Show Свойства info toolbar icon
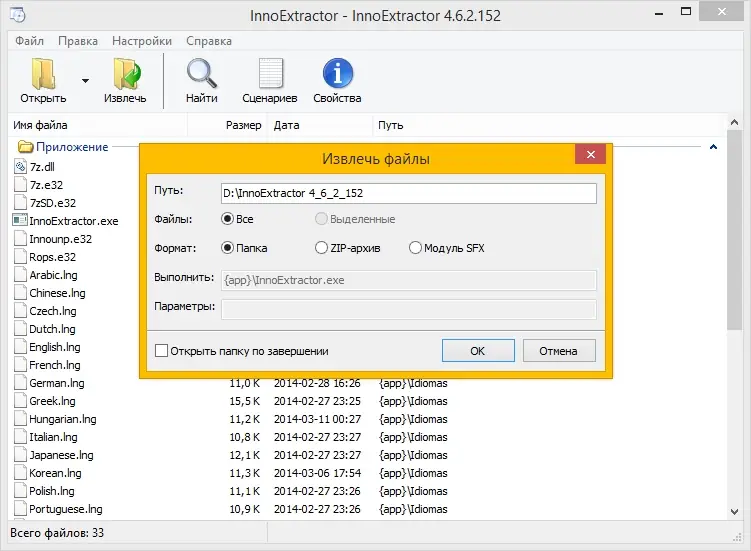 338,73
